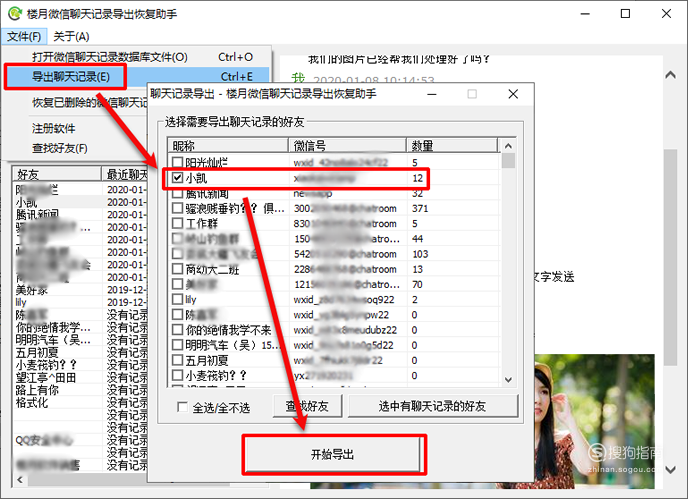Click 选中有聊天记录的好友 button

pos(433,406)
